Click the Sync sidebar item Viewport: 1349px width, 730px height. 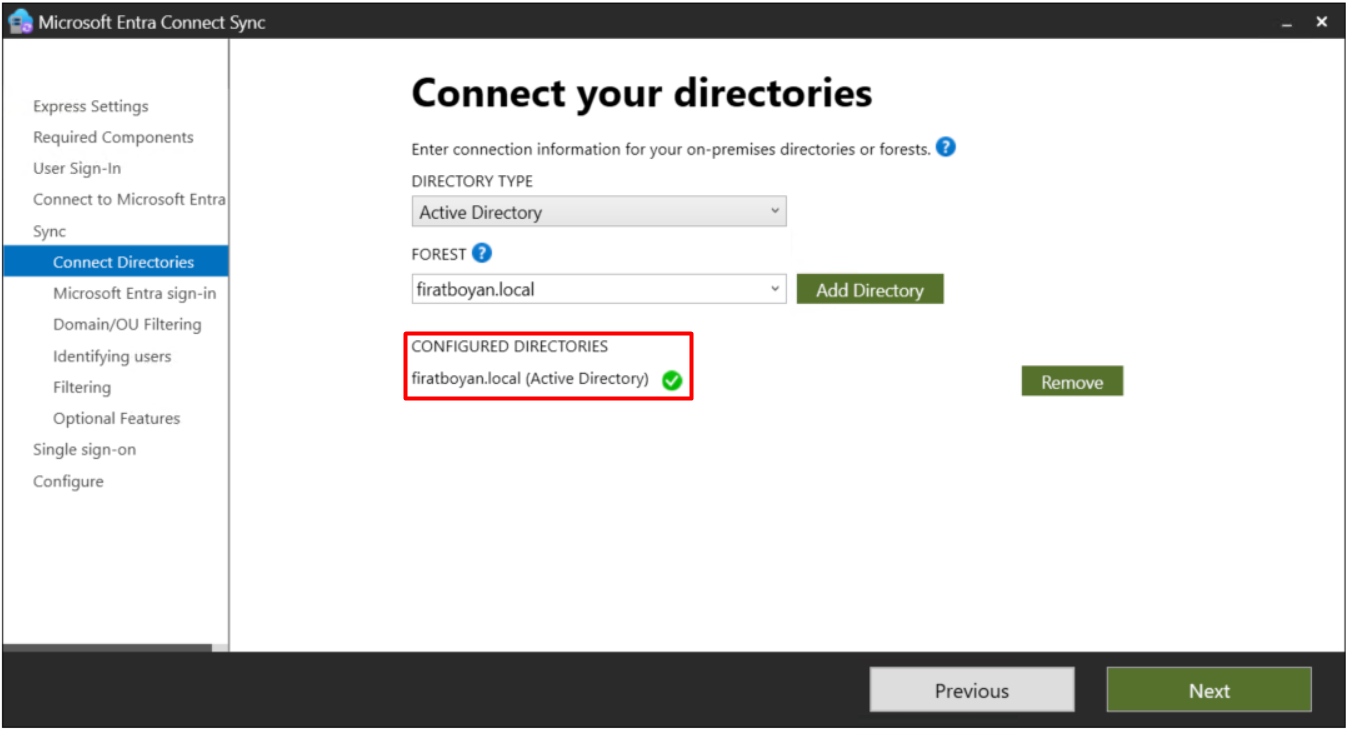click(49, 231)
